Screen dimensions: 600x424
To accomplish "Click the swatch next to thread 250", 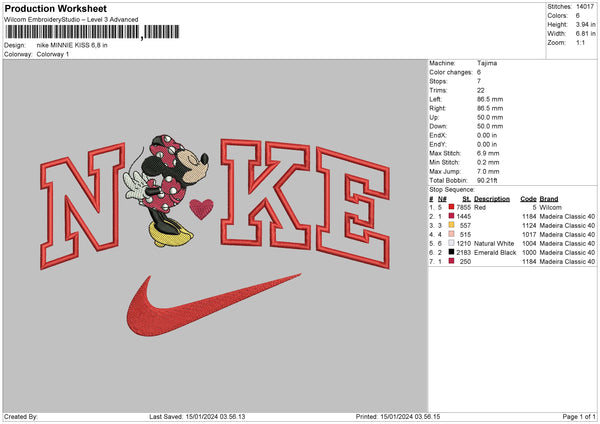I will point(452,261).
